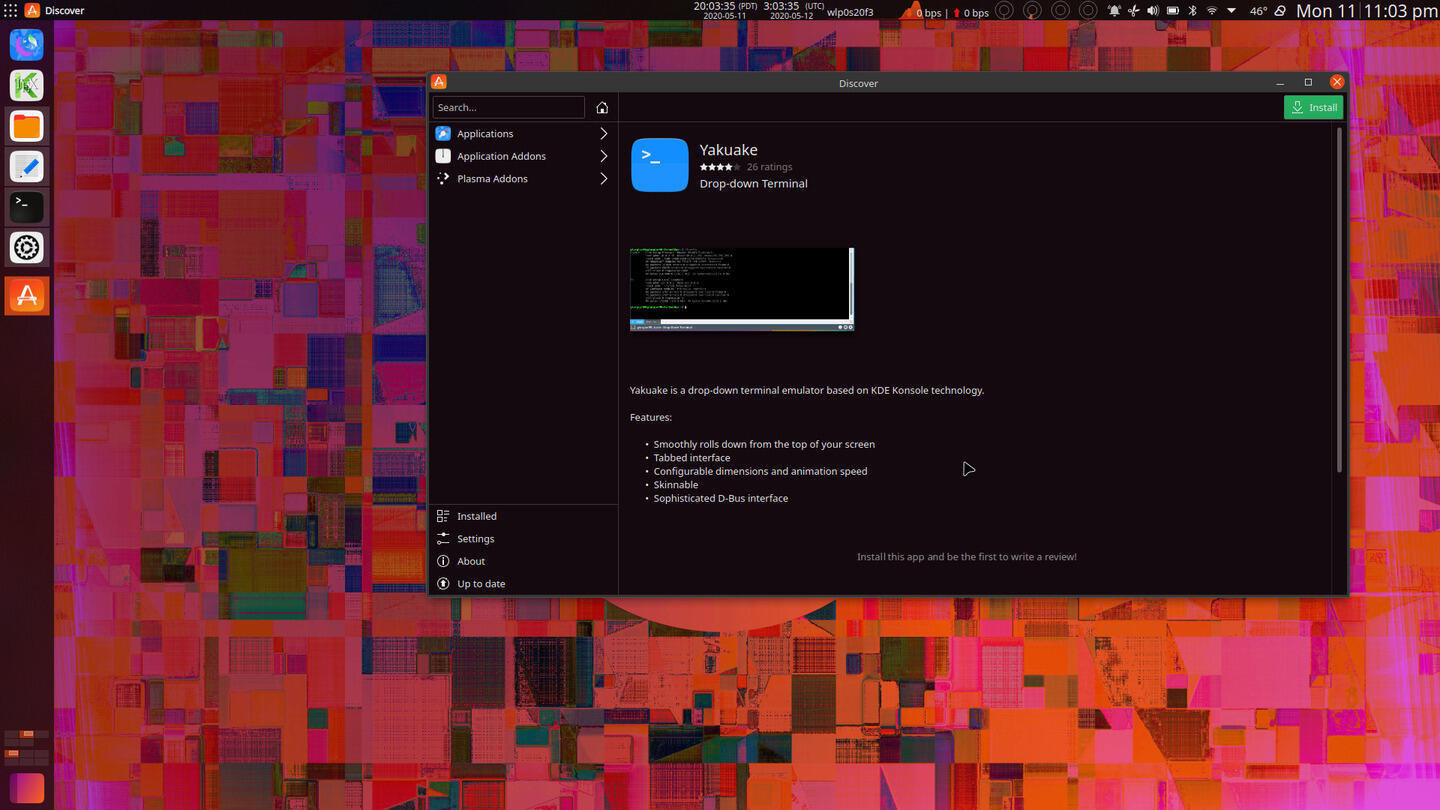Click the volume speaker tray icon
This screenshot has height=810, width=1440.
point(1153,11)
